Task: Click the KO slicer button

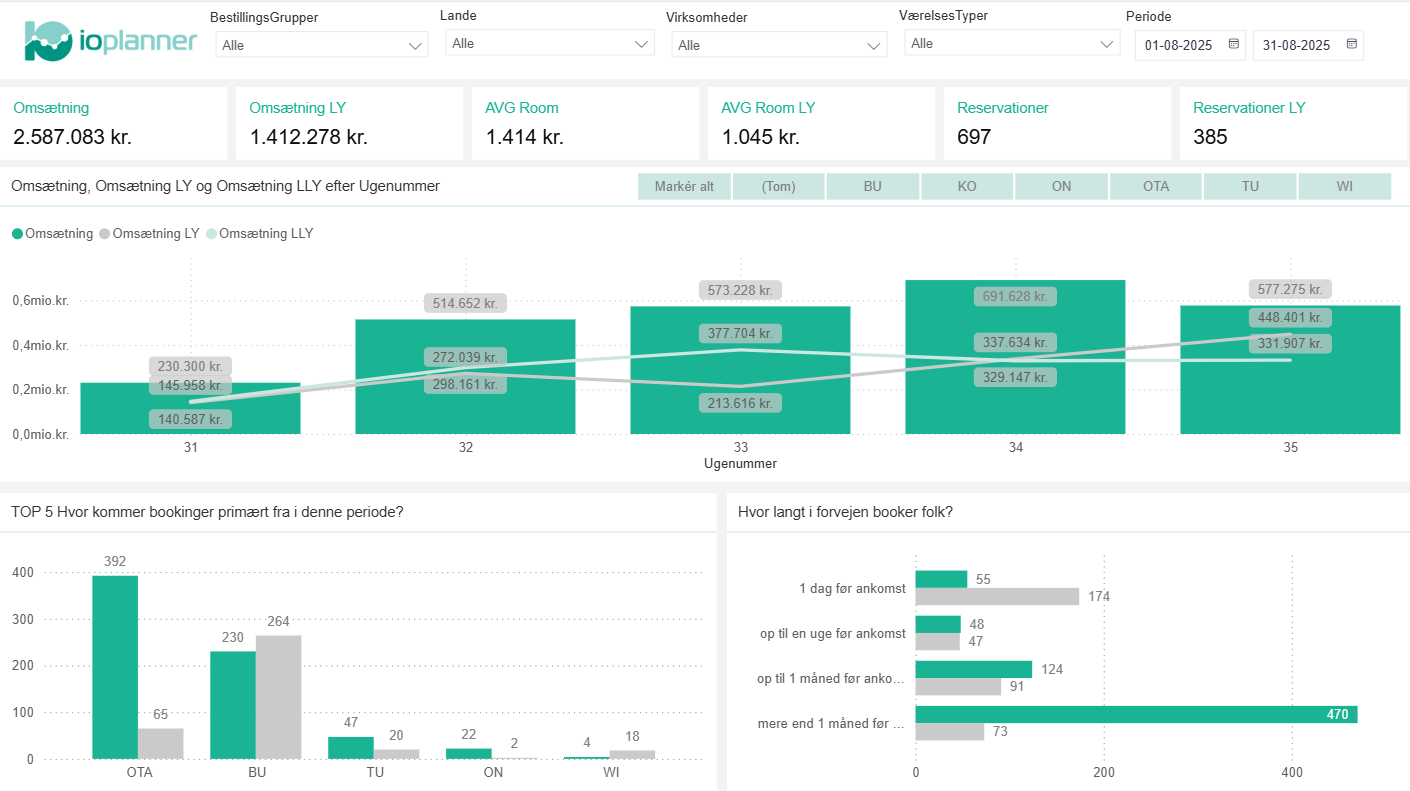Action: [967, 187]
